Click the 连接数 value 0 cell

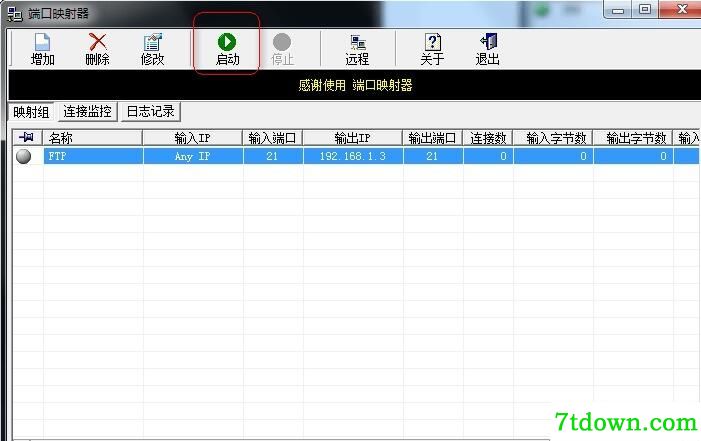488,156
